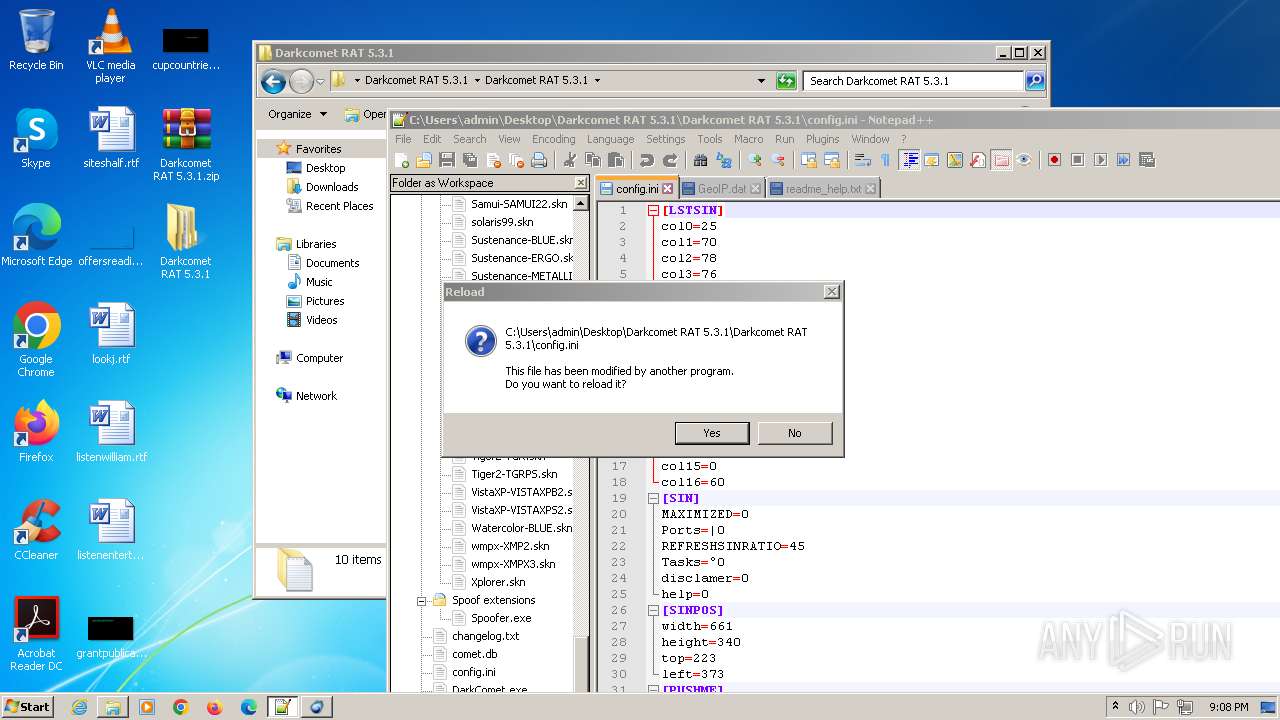Screen dimensions: 1280x720
Task: Open Explorer recent pages dropdown arrow
Action: pyautogui.click(x=320, y=81)
